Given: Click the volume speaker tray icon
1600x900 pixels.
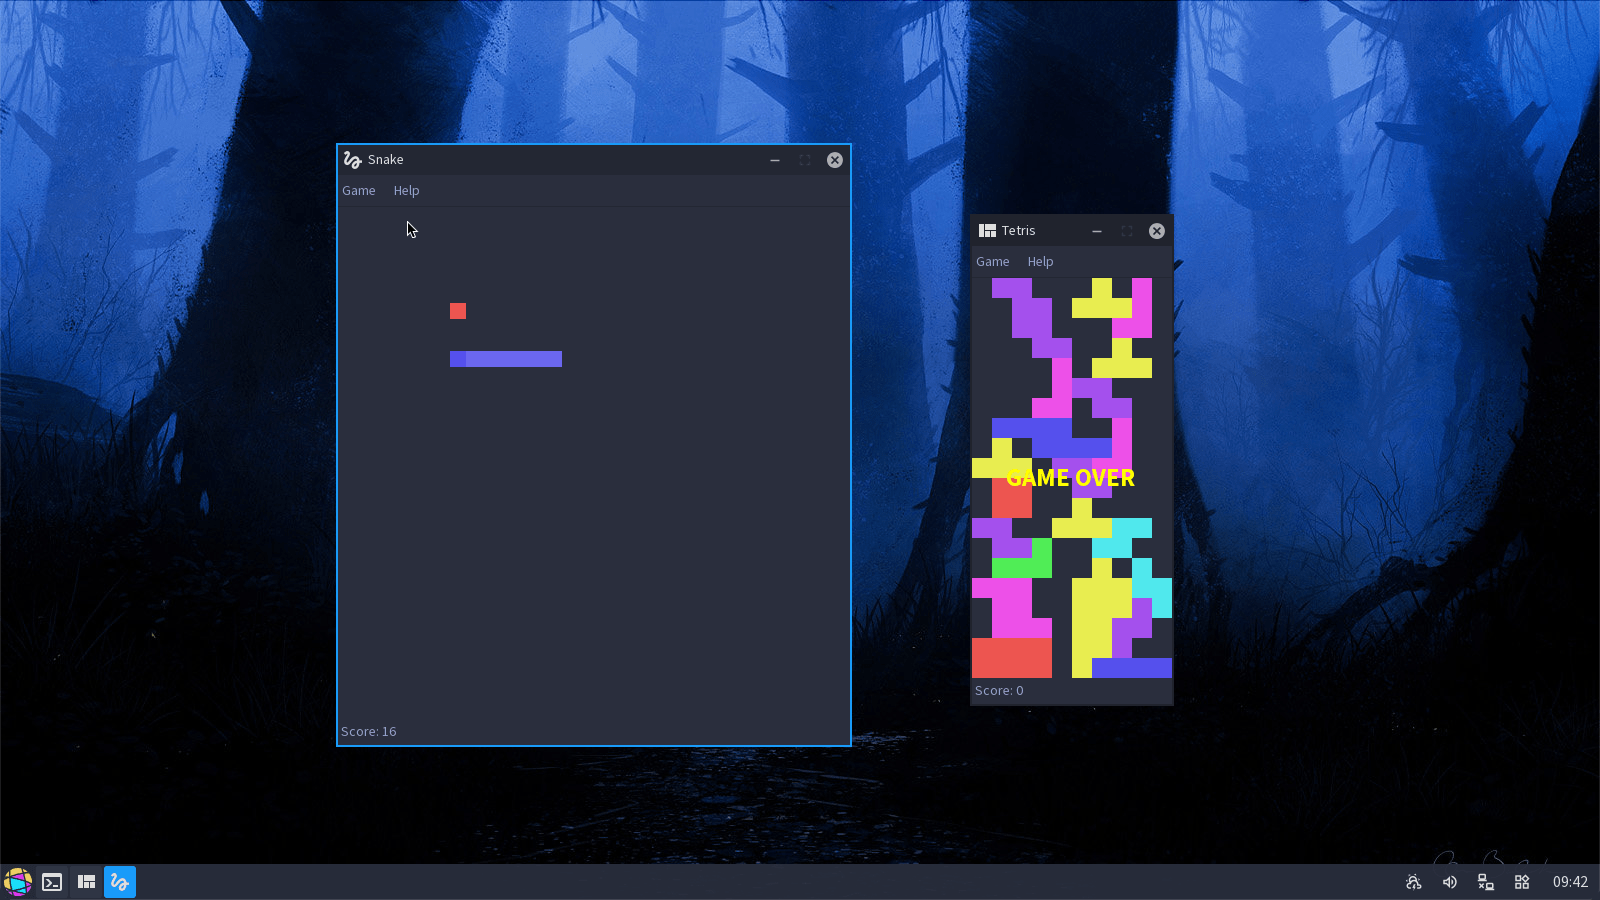Looking at the screenshot, I should (1449, 882).
